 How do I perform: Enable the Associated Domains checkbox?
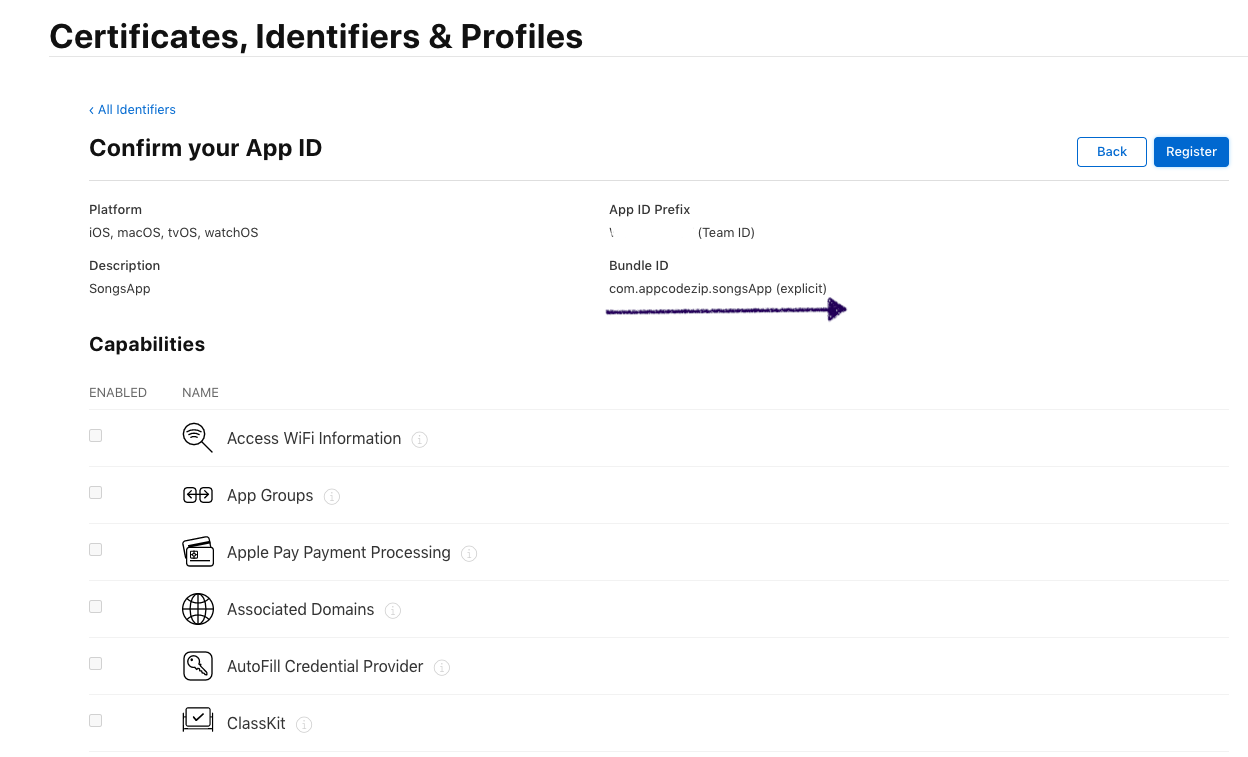(x=95, y=605)
